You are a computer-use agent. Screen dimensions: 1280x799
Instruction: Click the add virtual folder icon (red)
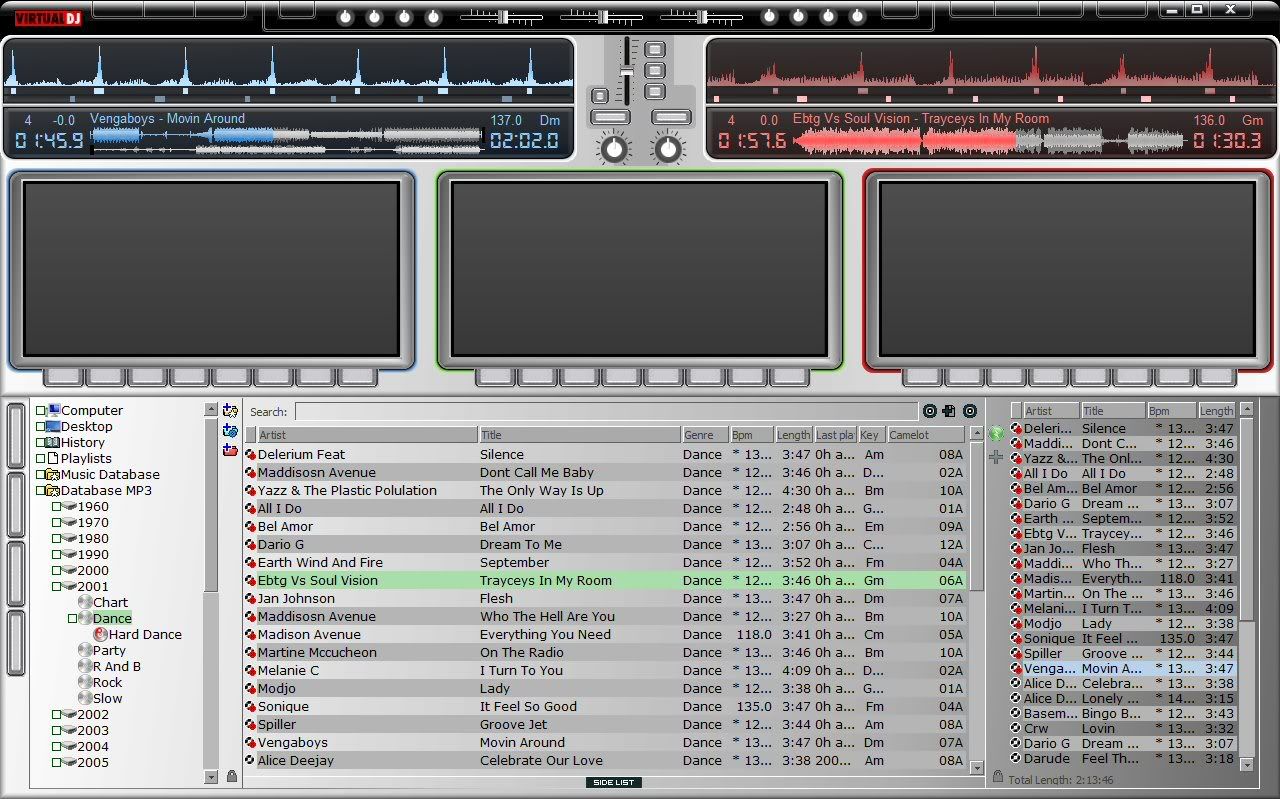click(x=230, y=450)
